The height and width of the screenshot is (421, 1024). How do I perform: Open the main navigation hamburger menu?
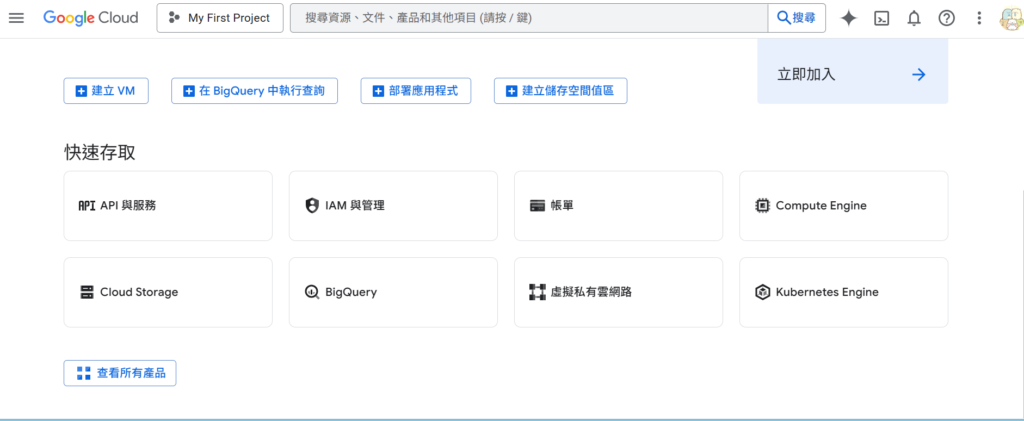[16, 18]
